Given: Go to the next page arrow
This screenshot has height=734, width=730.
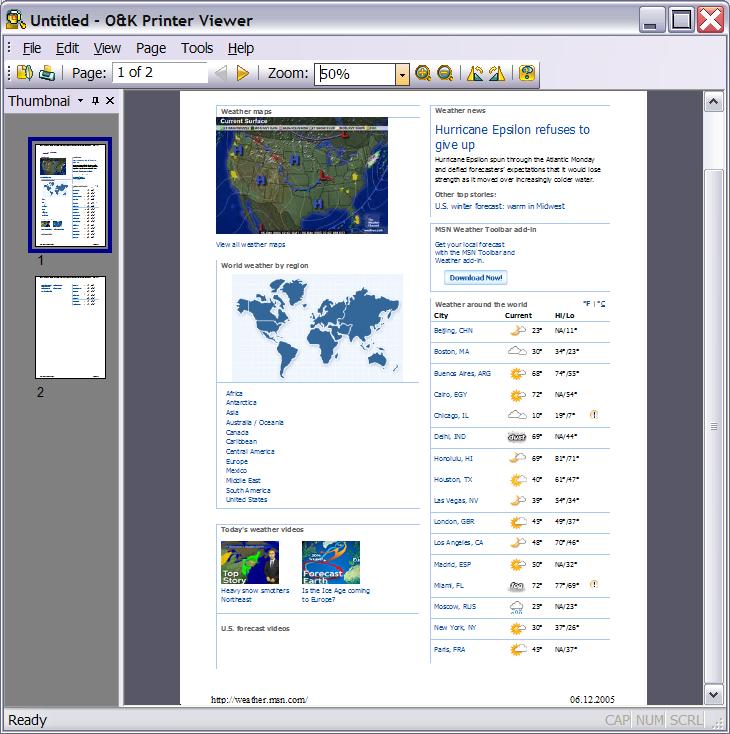Looking at the screenshot, I should pos(242,73).
